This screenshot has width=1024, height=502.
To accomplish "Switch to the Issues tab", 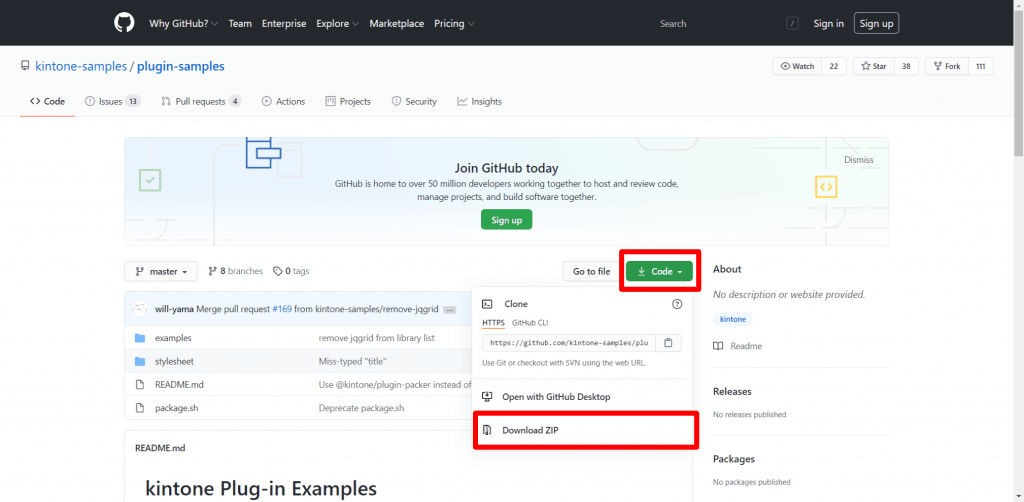I will click(x=112, y=101).
